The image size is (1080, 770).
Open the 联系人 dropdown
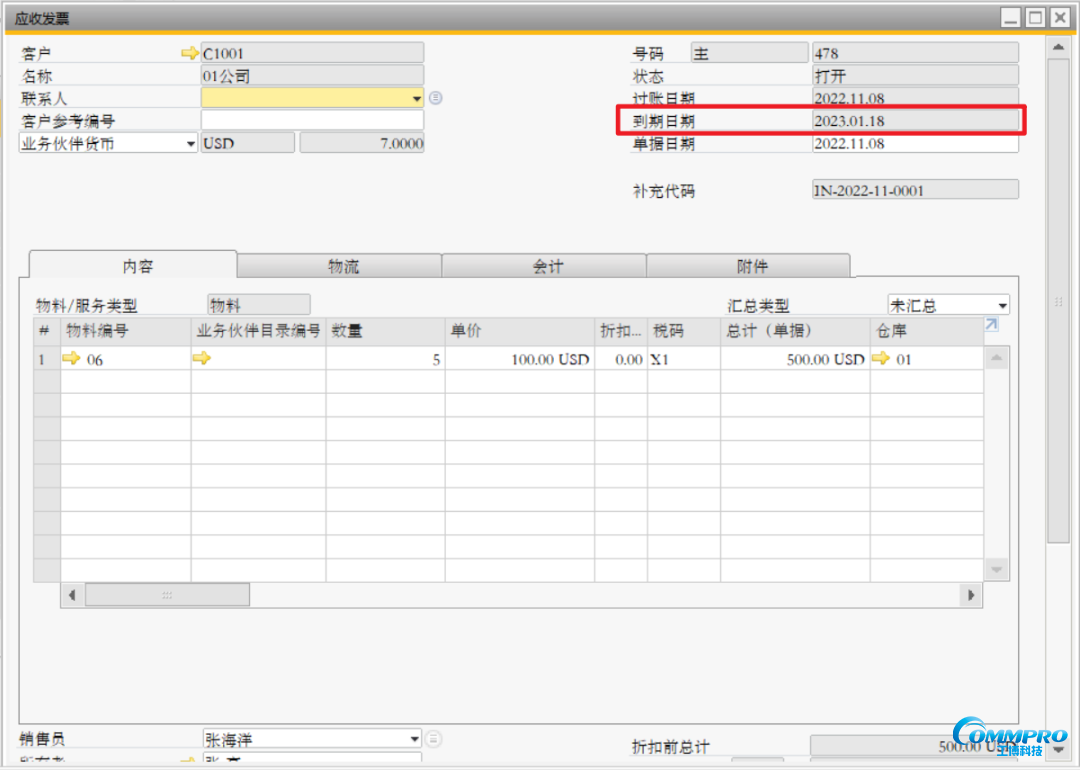[416, 98]
